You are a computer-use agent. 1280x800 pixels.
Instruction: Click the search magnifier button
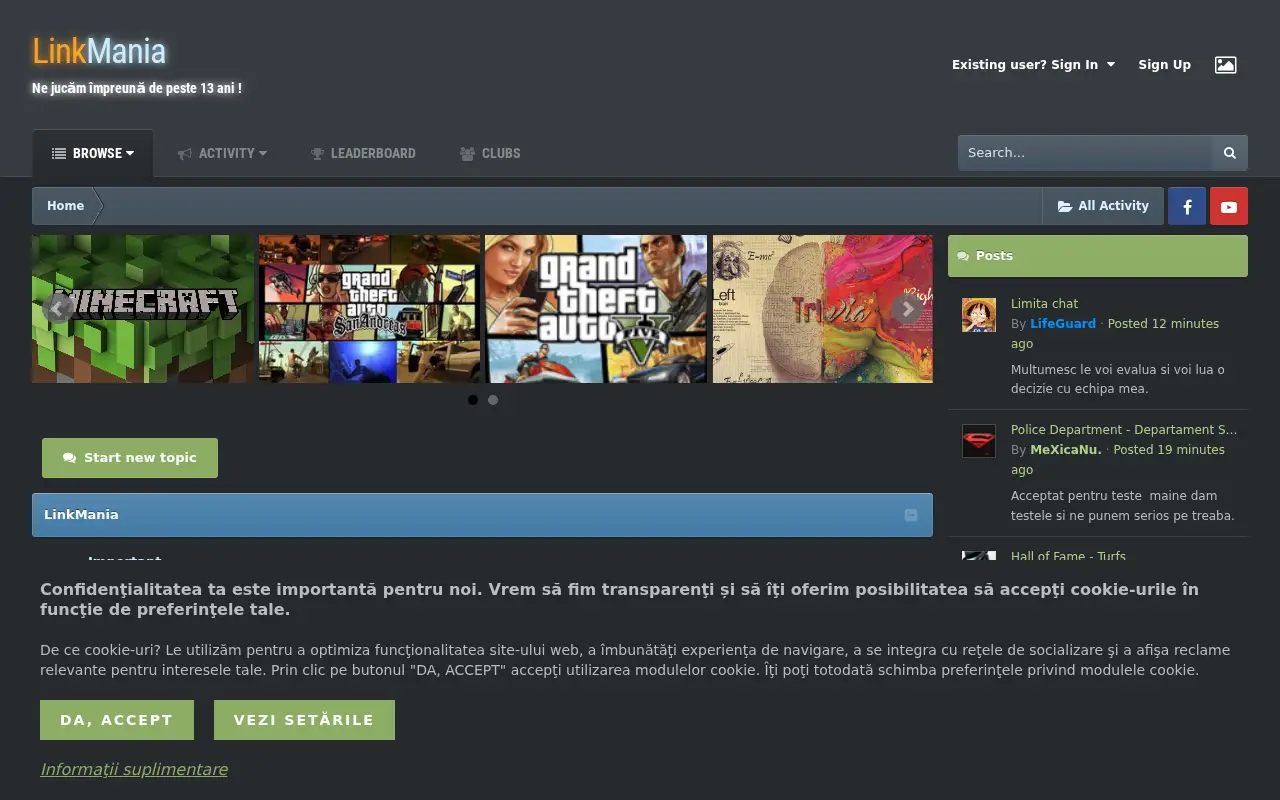pyautogui.click(x=1230, y=153)
